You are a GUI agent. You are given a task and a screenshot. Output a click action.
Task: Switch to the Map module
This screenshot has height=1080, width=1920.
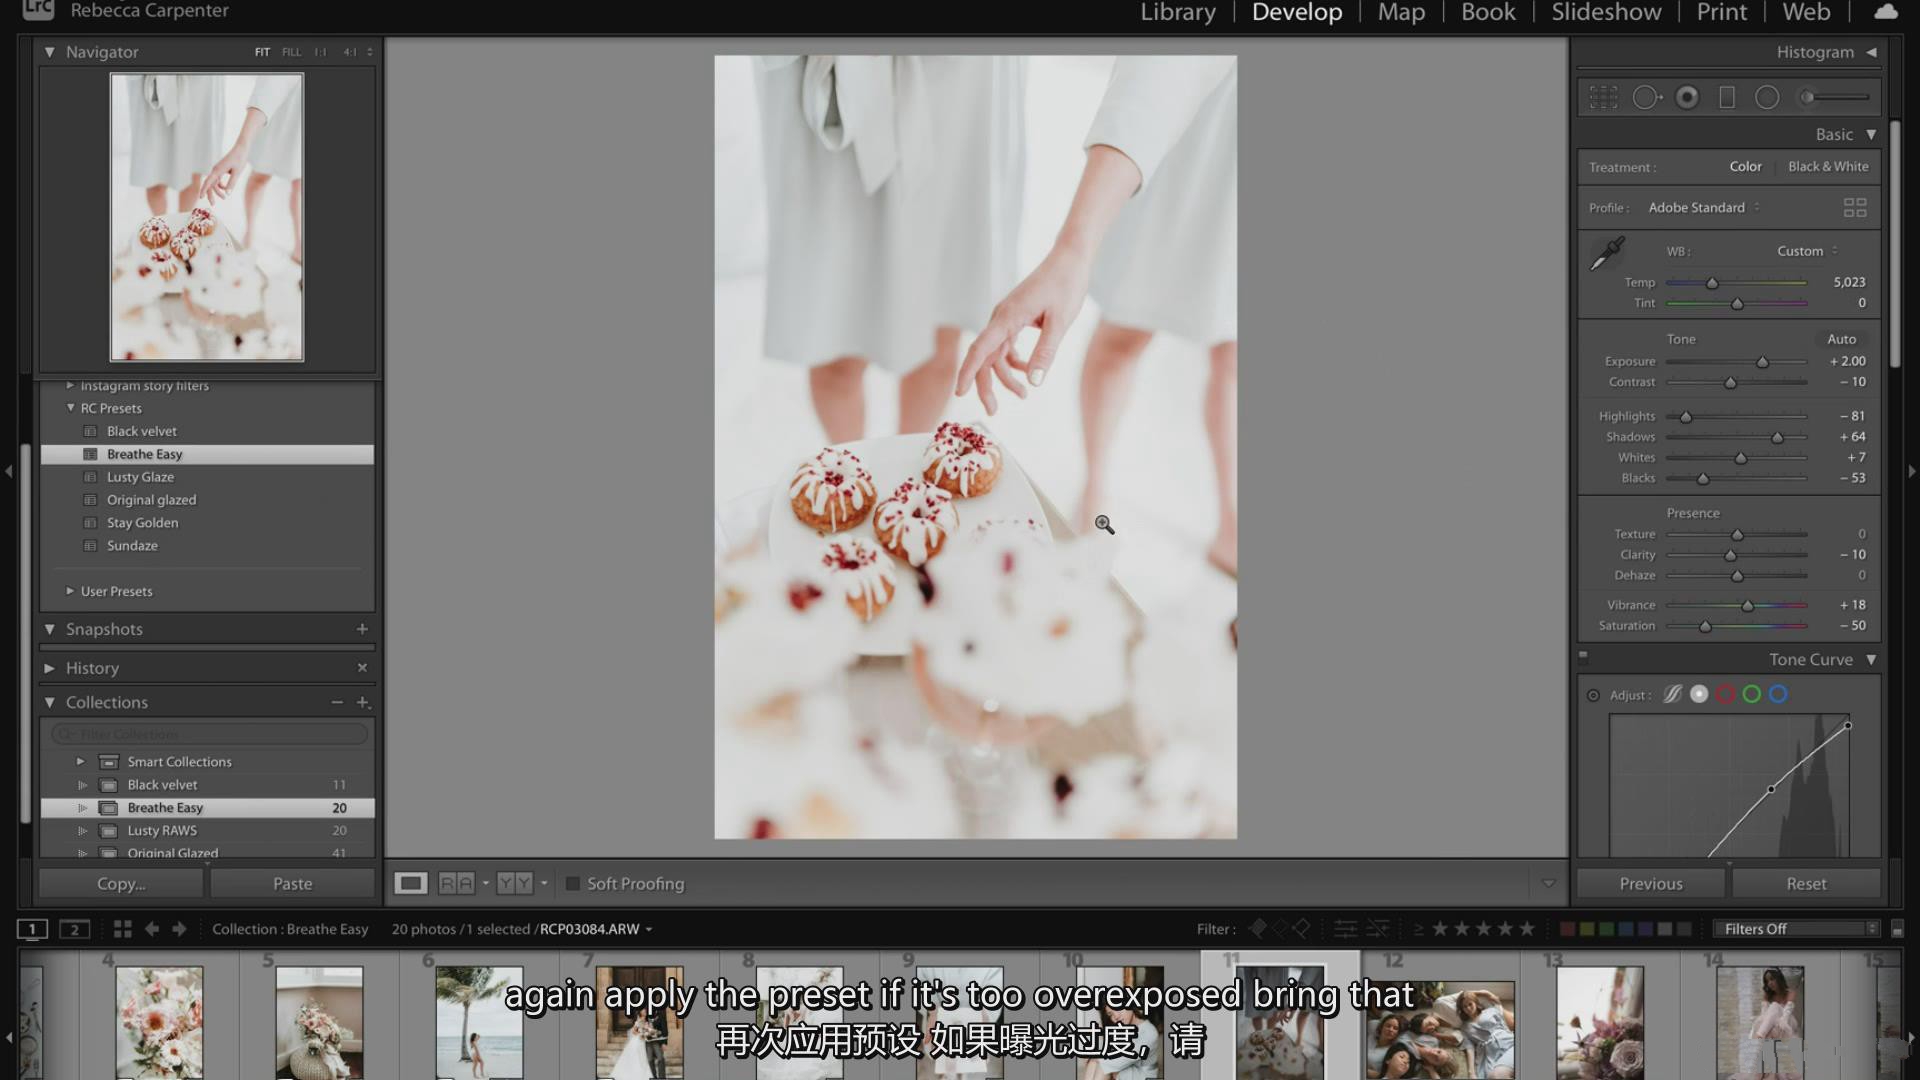1401,12
